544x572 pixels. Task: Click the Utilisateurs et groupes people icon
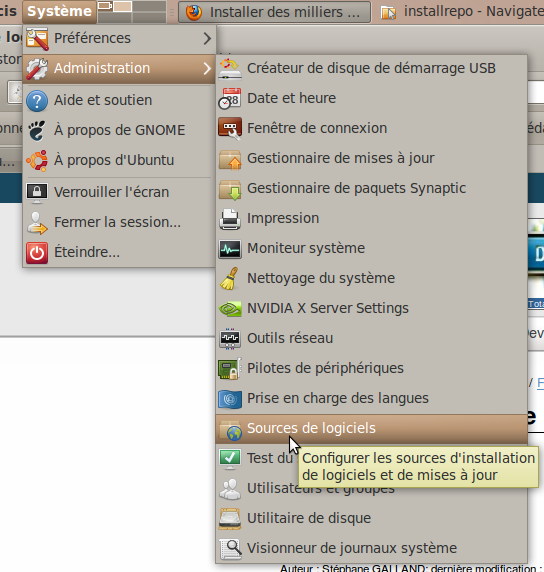point(230,489)
